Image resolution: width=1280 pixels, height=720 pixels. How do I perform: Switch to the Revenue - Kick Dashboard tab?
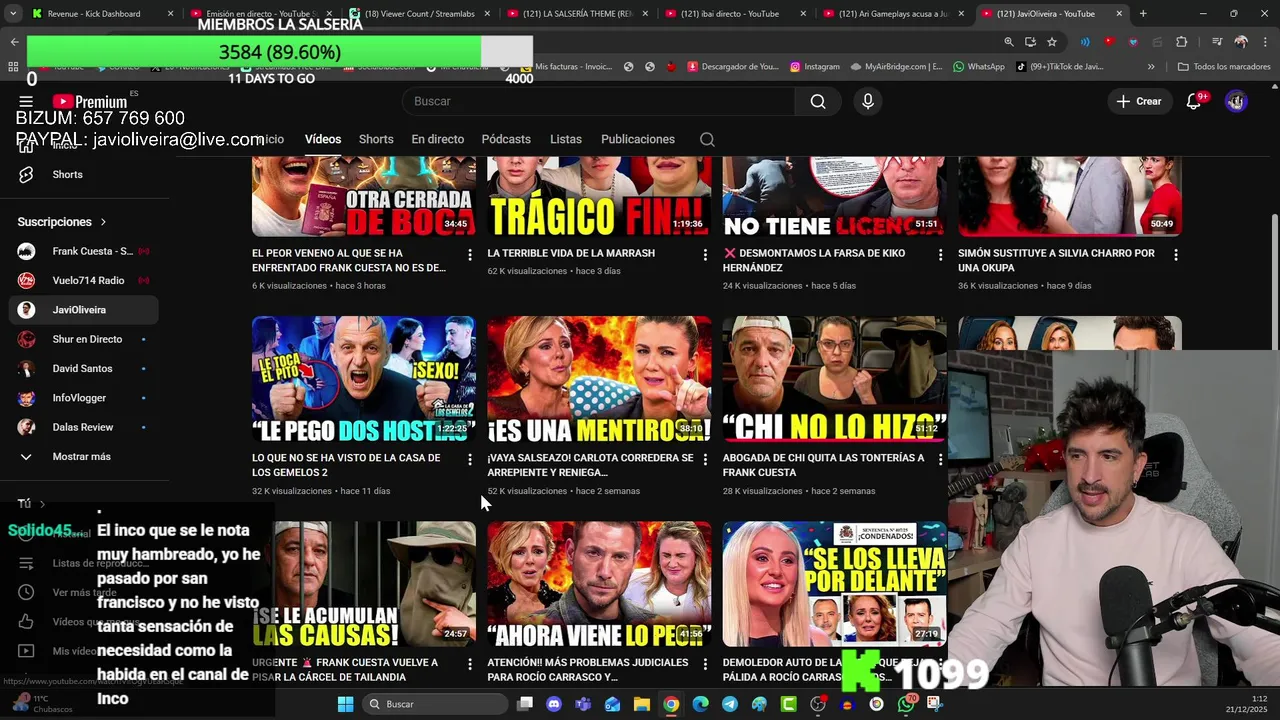pyautogui.click(x=100, y=14)
